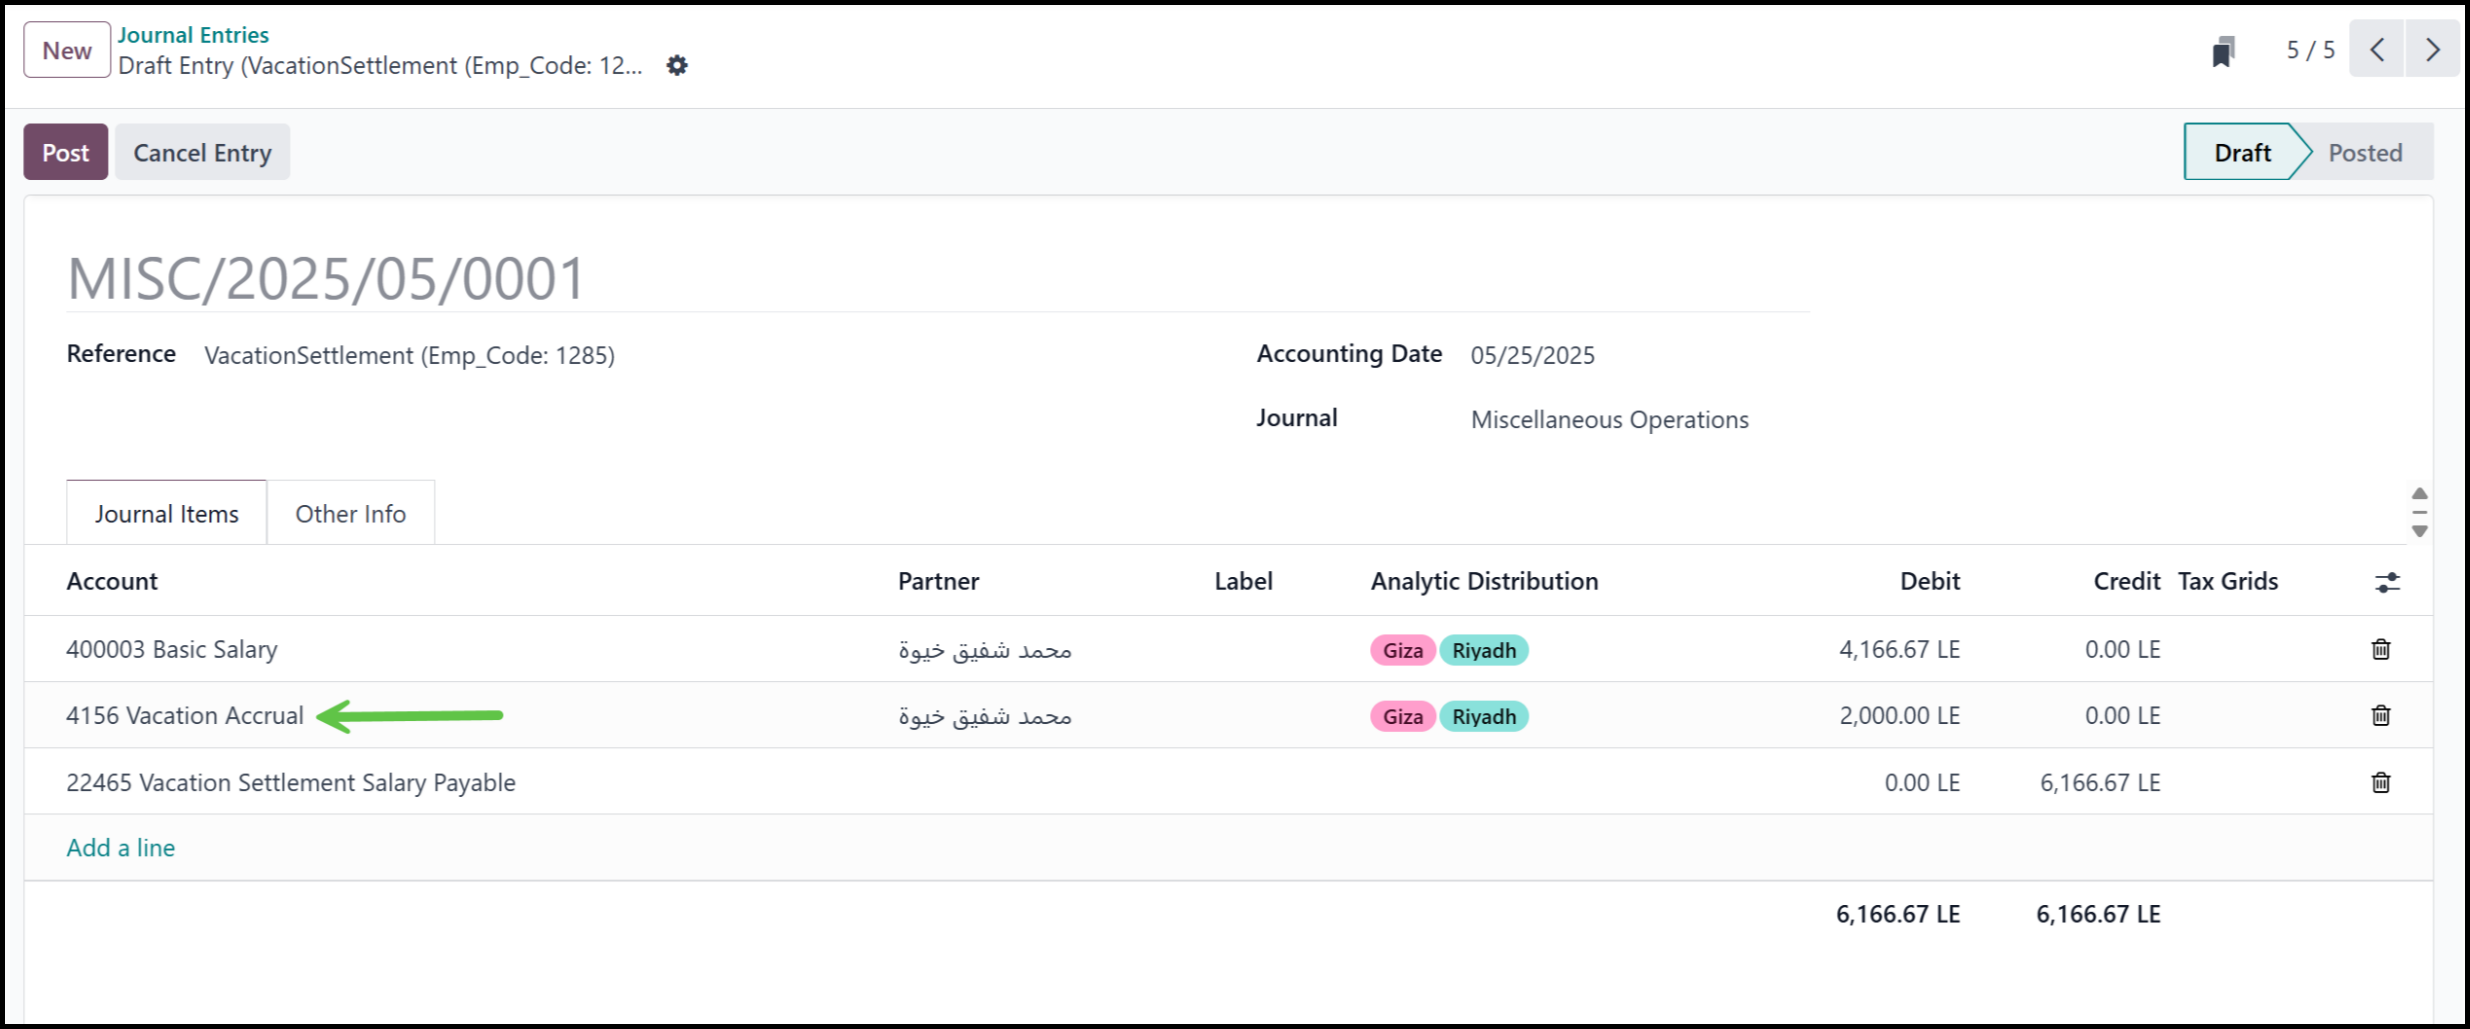Delete the Vacation Accrual line
2470x1029 pixels.
click(x=2380, y=716)
